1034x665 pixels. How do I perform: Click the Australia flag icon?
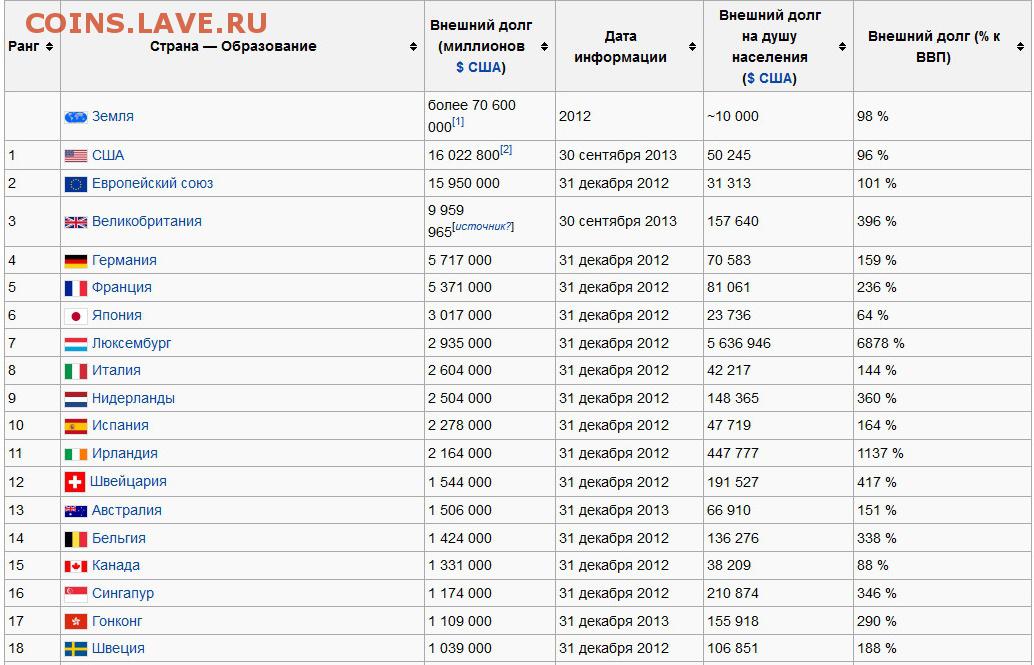pos(76,511)
